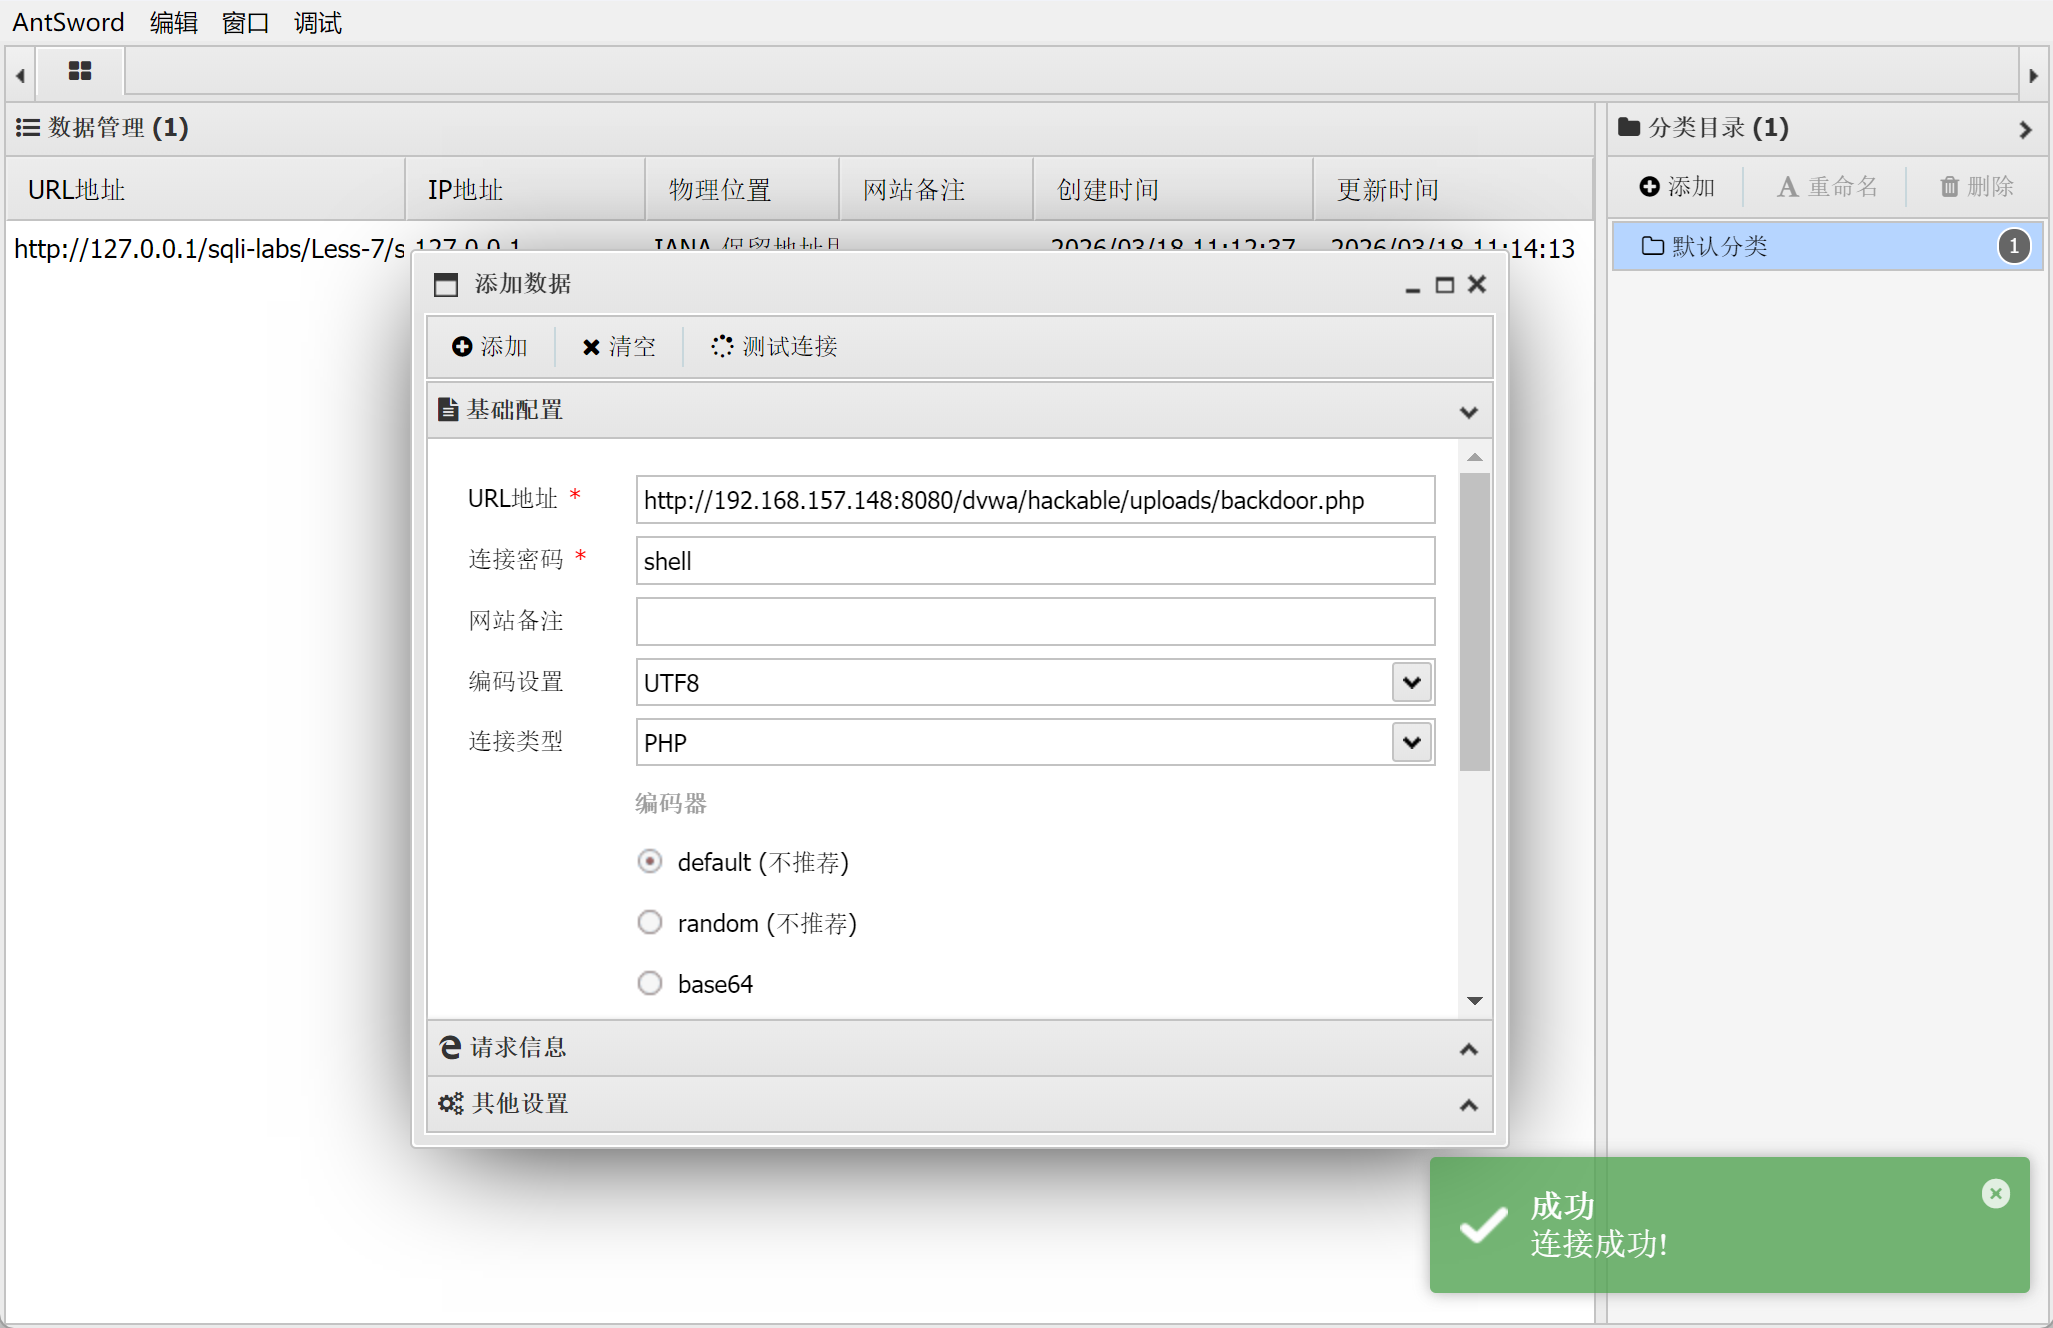This screenshot has width=2053, height=1328.
Task: Expand the 其他设置 section
Action: [1468, 1105]
